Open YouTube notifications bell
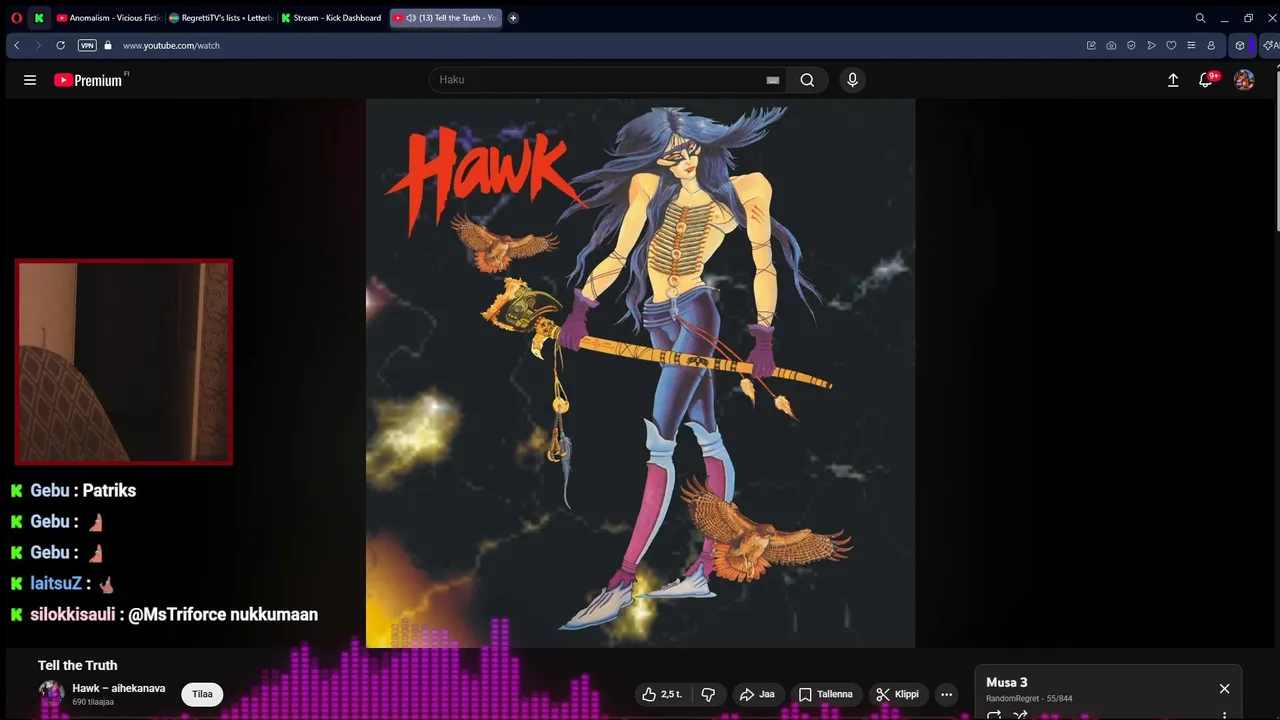This screenshot has height=720, width=1280. click(x=1206, y=80)
